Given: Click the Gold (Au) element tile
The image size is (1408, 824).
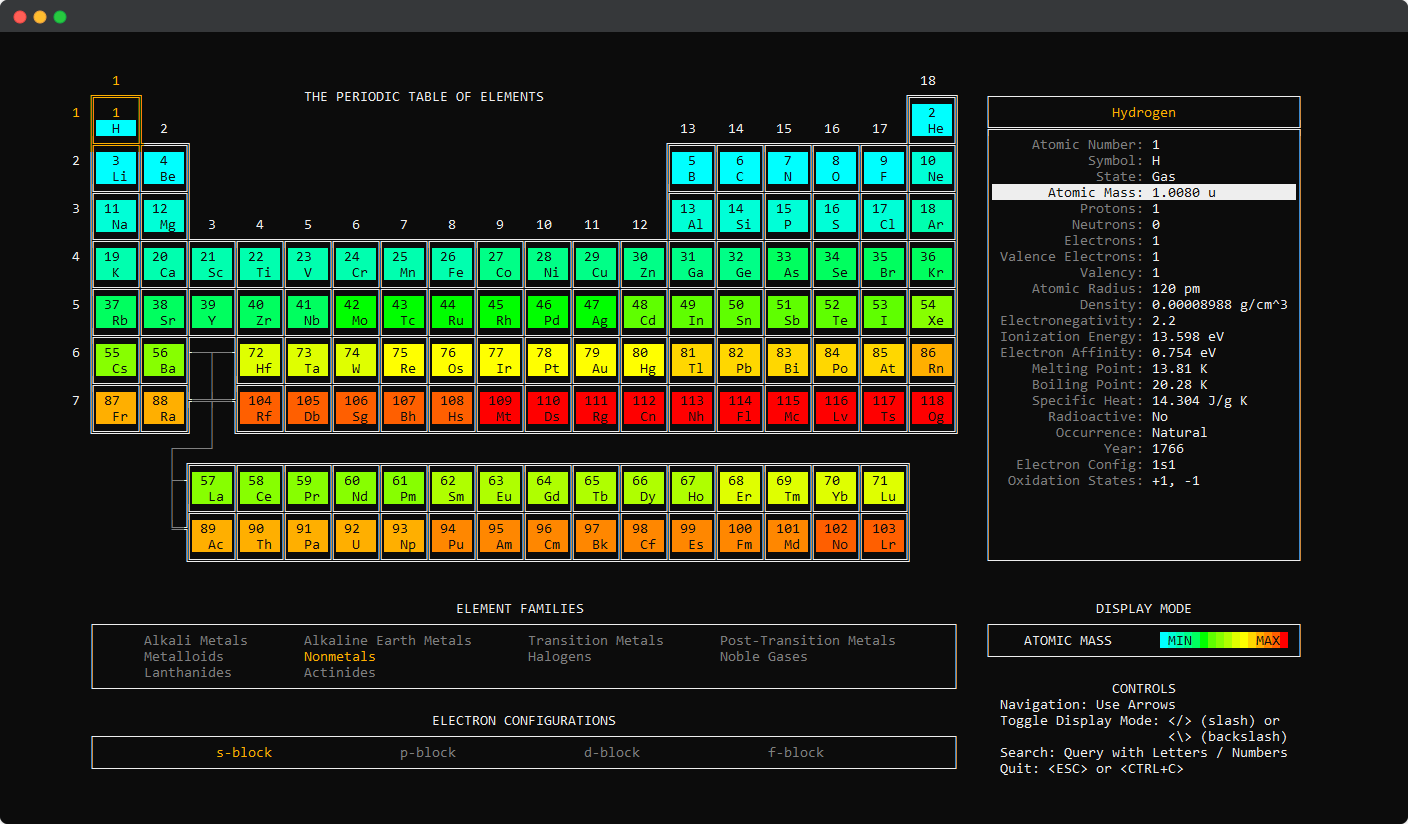Looking at the screenshot, I should pos(596,360).
